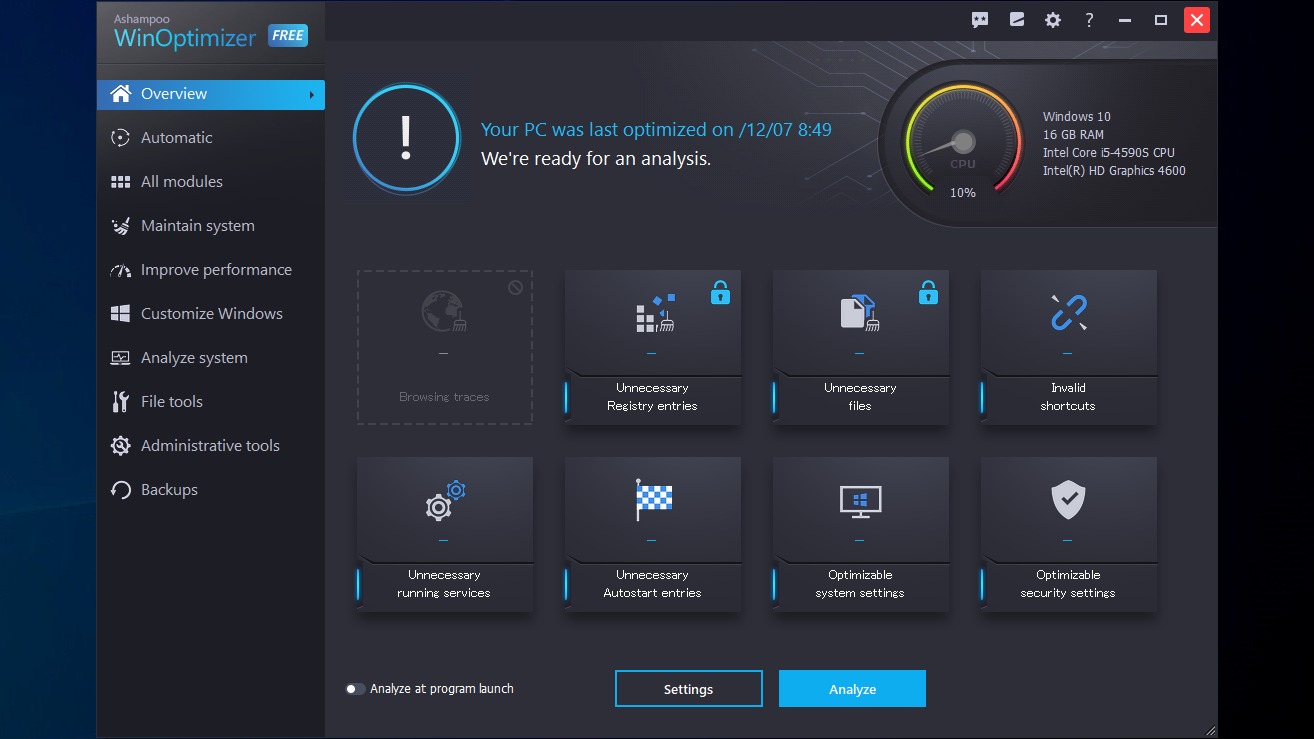Open Backups label in sidebar

pos(169,490)
